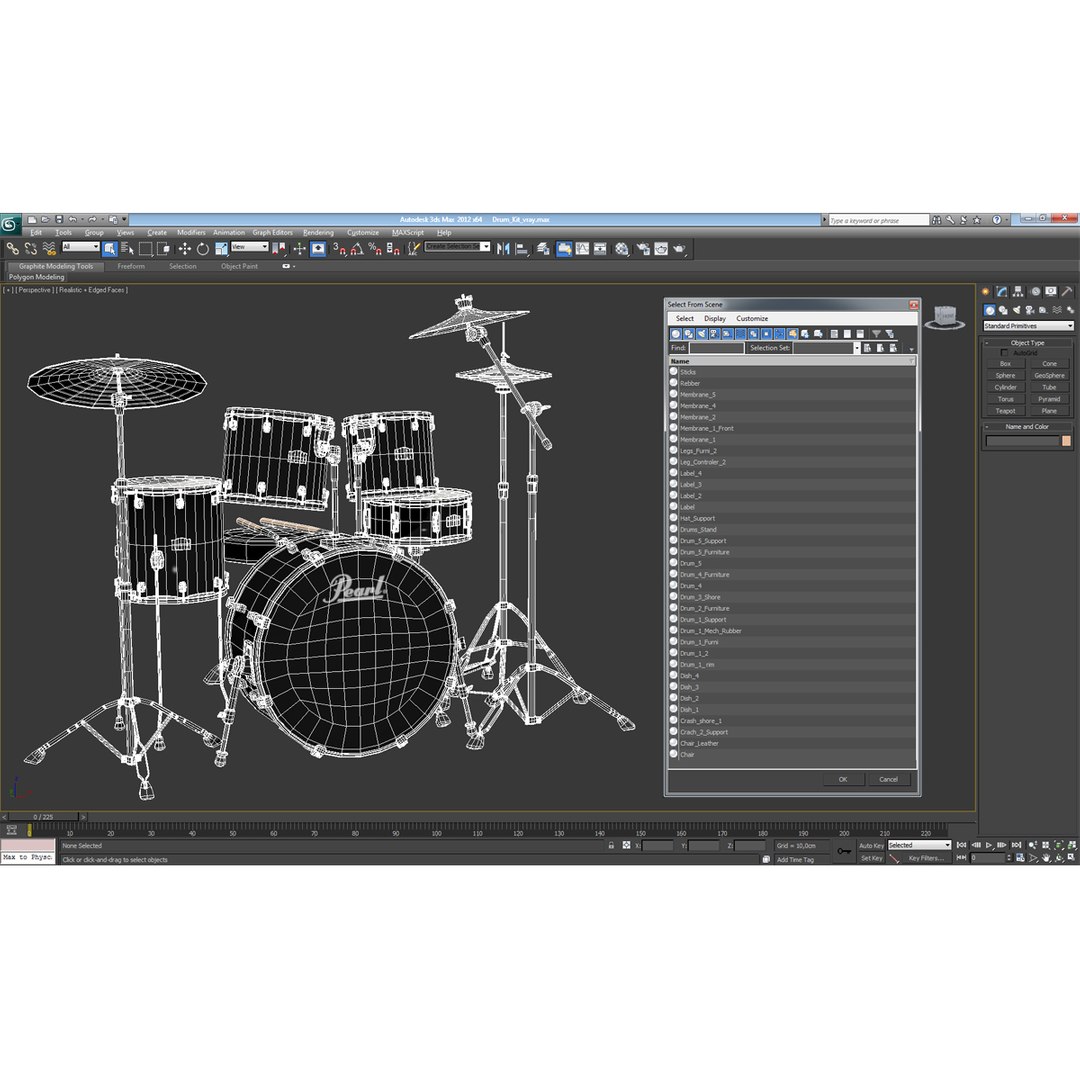The height and width of the screenshot is (1080, 1080).
Task: Click the GeoSphere primitive button
Action: [1049, 375]
